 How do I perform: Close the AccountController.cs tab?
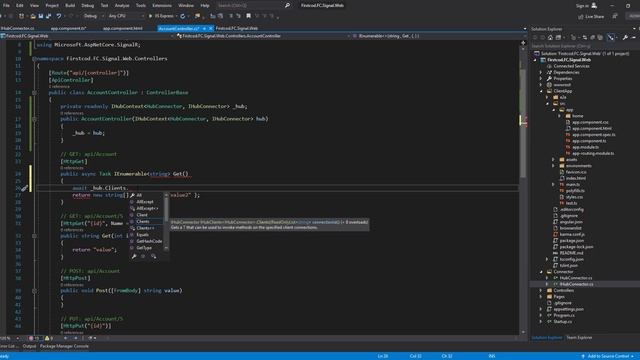click(211, 28)
